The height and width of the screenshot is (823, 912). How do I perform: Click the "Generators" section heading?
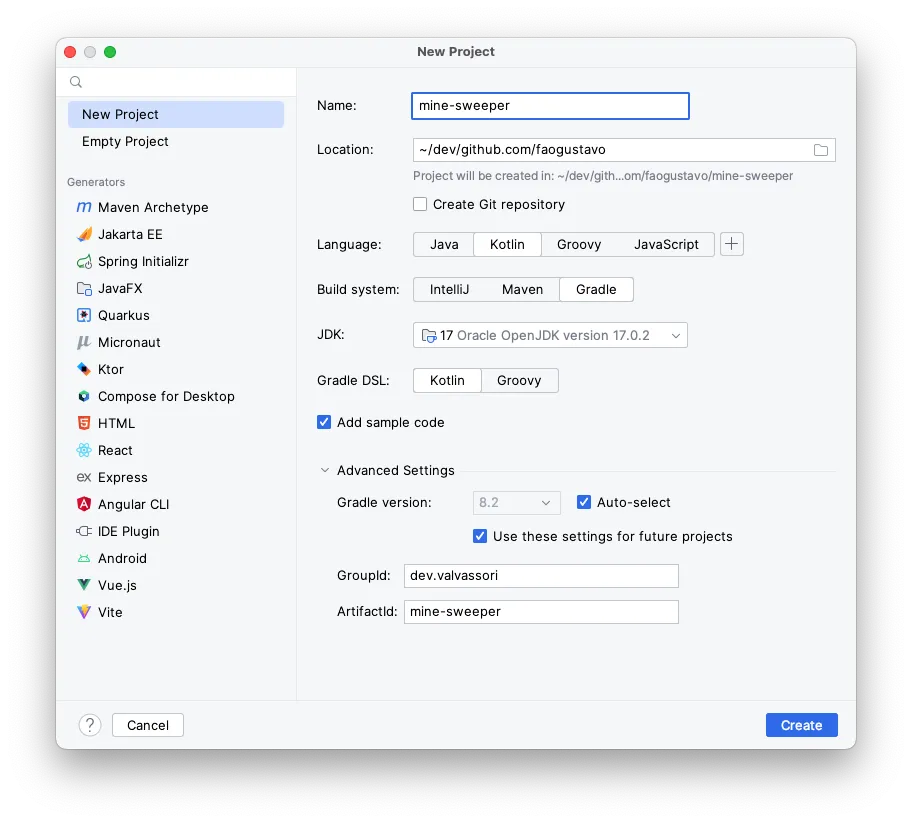96,182
